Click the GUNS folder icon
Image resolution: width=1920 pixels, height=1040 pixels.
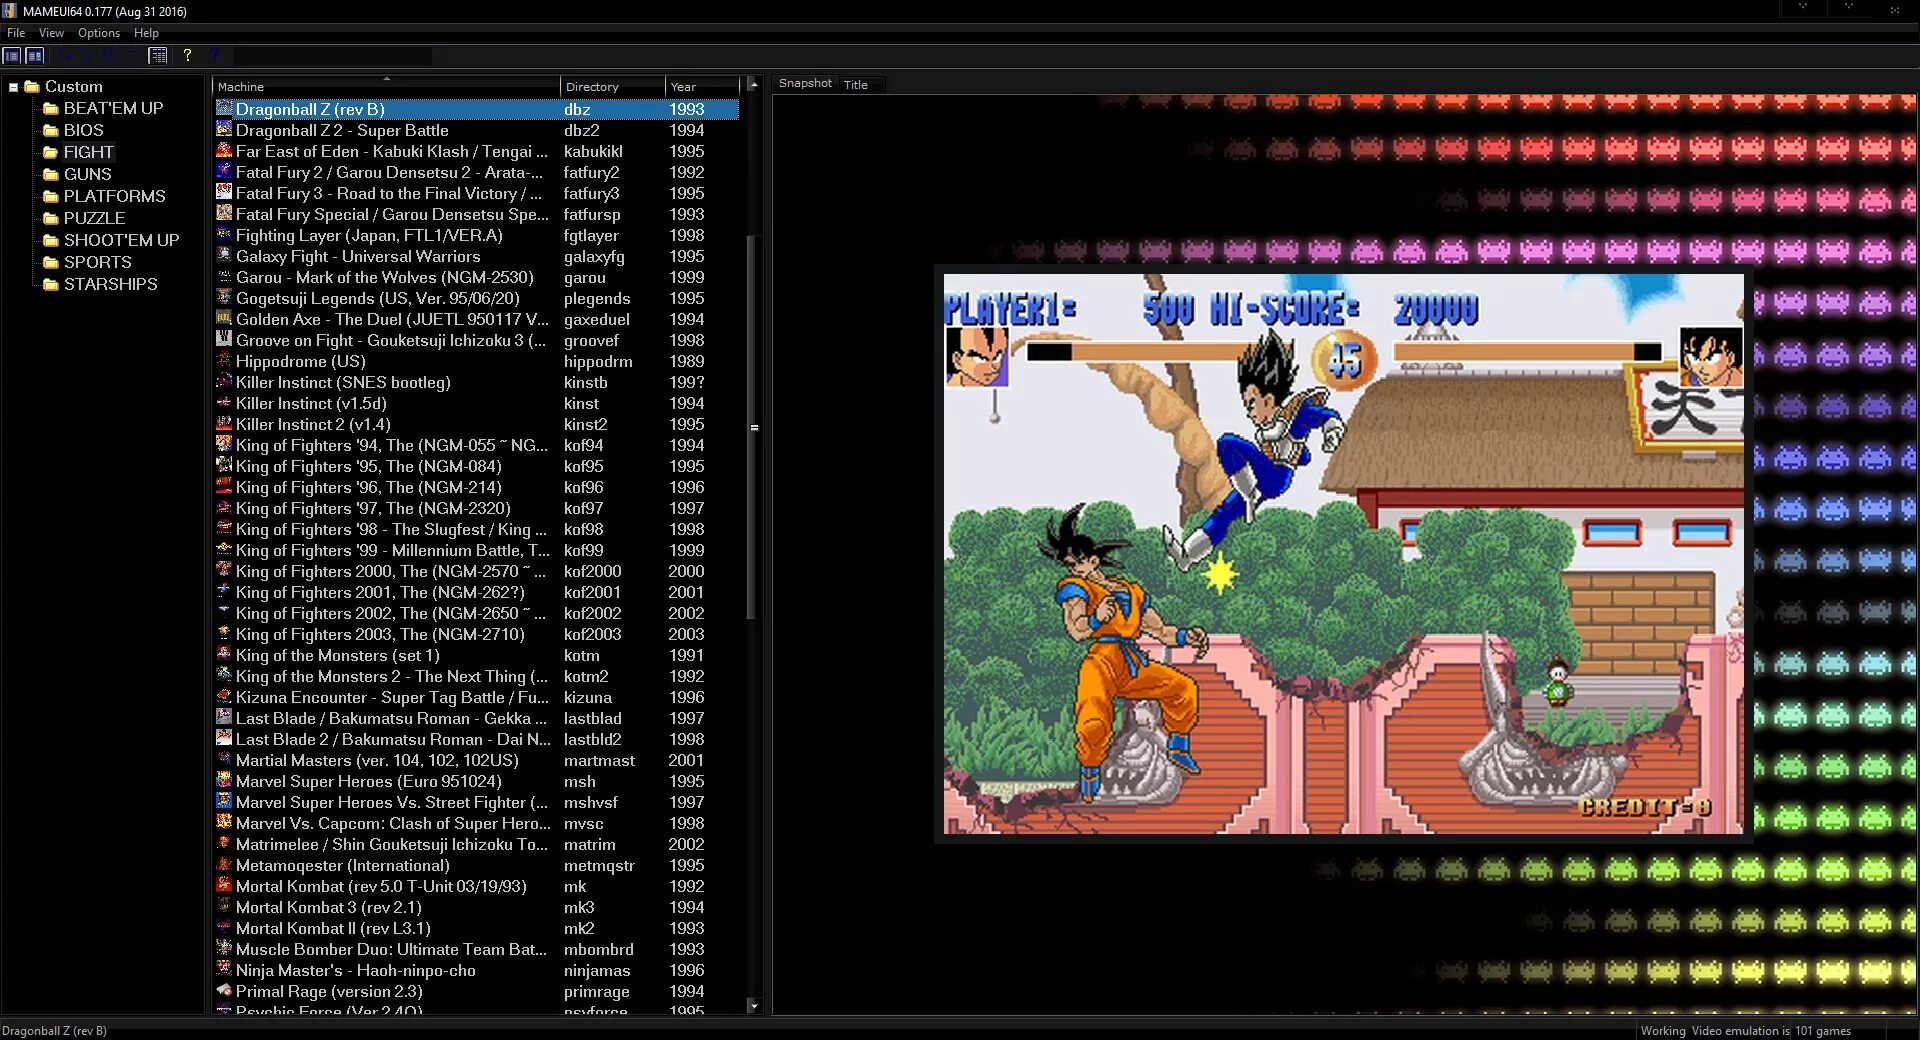pyautogui.click(x=51, y=175)
